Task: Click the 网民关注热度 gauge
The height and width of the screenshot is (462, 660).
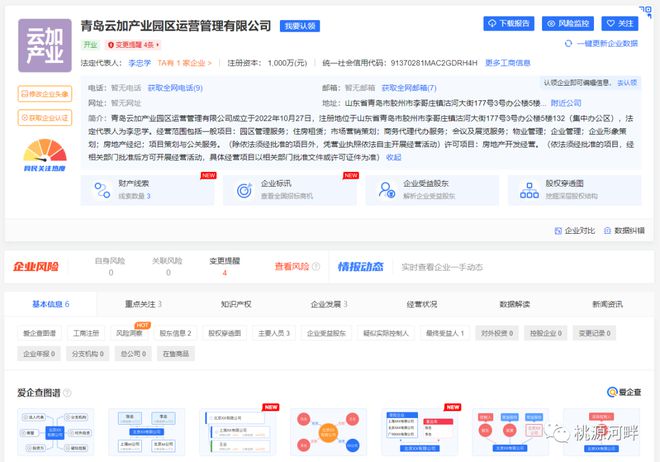Action: tap(45, 155)
